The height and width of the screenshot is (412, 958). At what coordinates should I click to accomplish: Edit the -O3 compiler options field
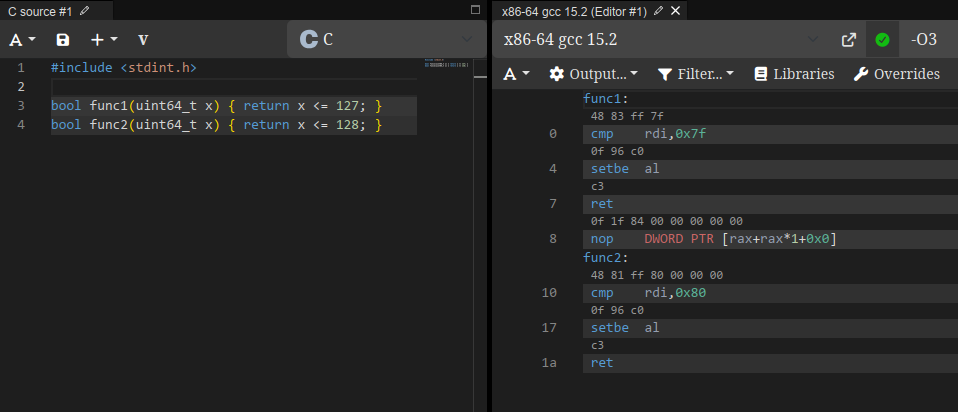click(x=928, y=40)
